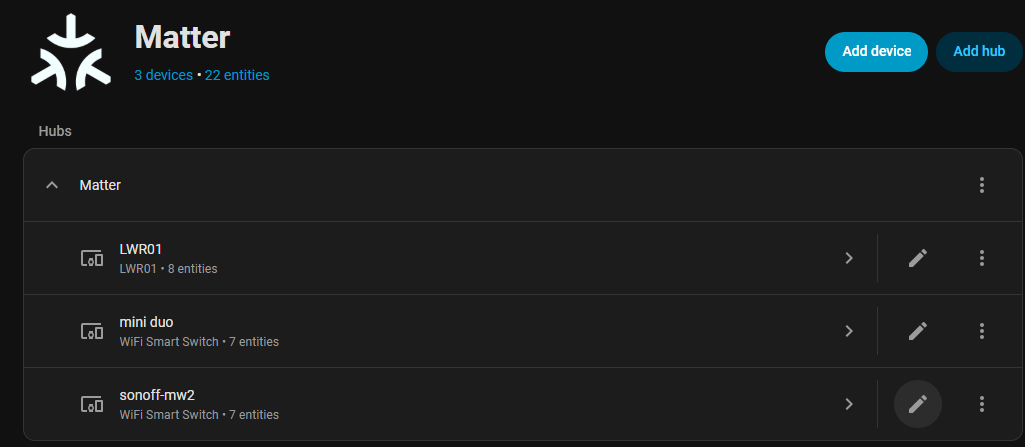Open three-dot menu for sonoff-mw2
The width and height of the screenshot is (1025, 447).
pos(982,404)
